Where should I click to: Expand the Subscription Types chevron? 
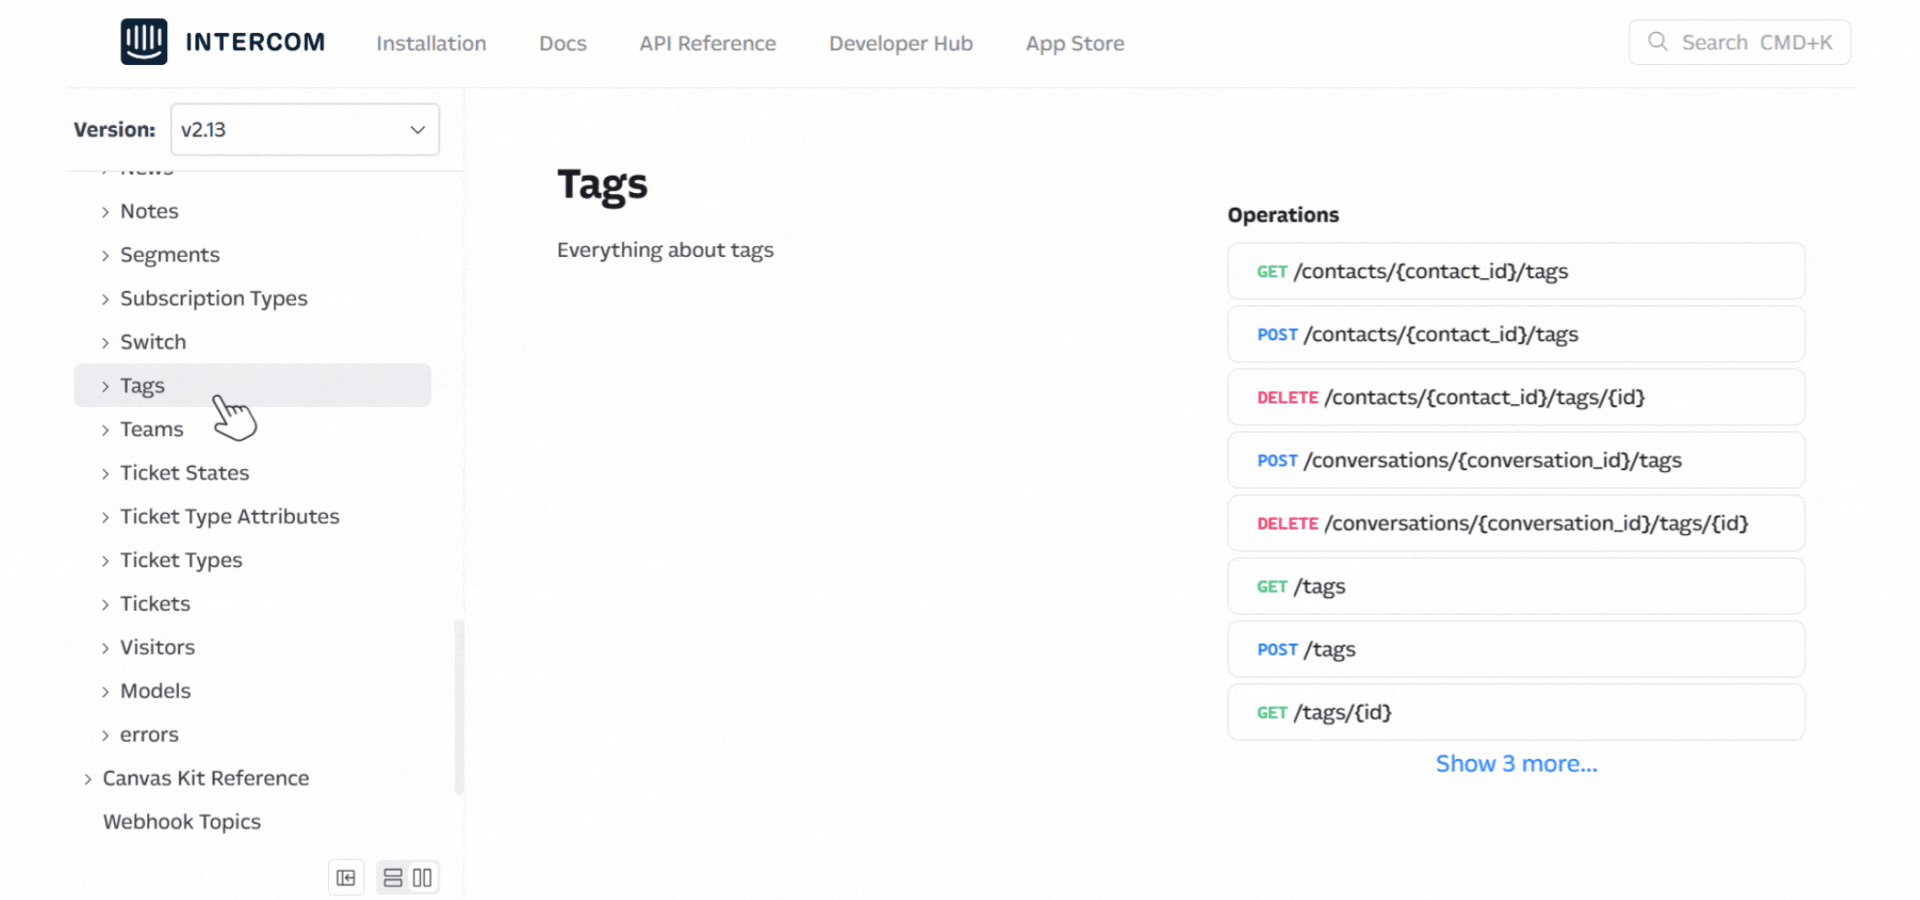click(x=105, y=299)
